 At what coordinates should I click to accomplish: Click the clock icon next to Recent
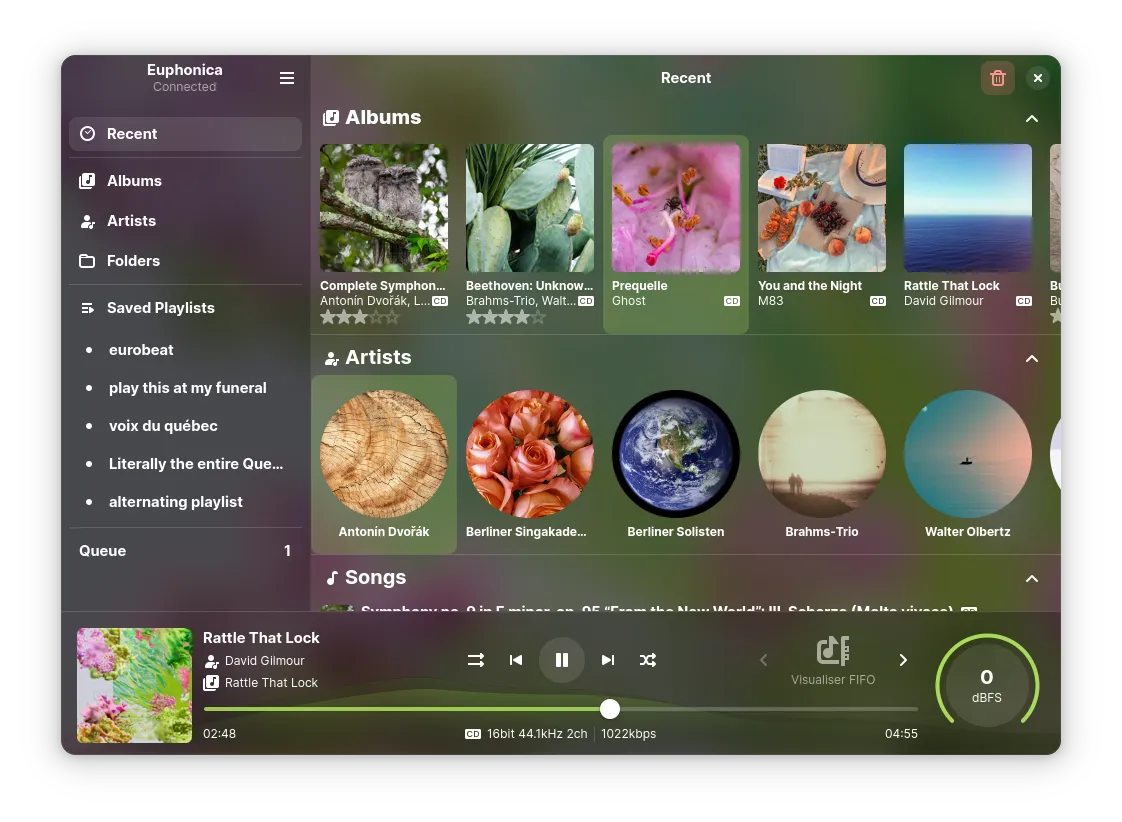(x=88, y=133)
